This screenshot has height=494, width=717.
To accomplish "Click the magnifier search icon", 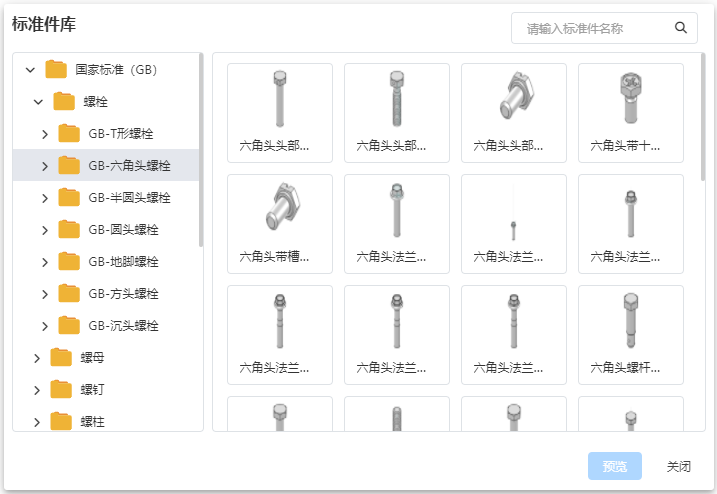I will (680, 28).
